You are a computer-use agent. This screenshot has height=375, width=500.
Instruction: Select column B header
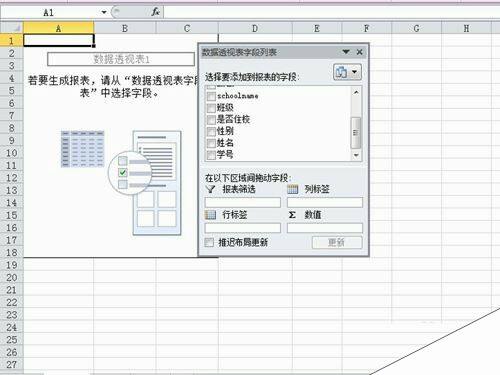tap(125, 28)
